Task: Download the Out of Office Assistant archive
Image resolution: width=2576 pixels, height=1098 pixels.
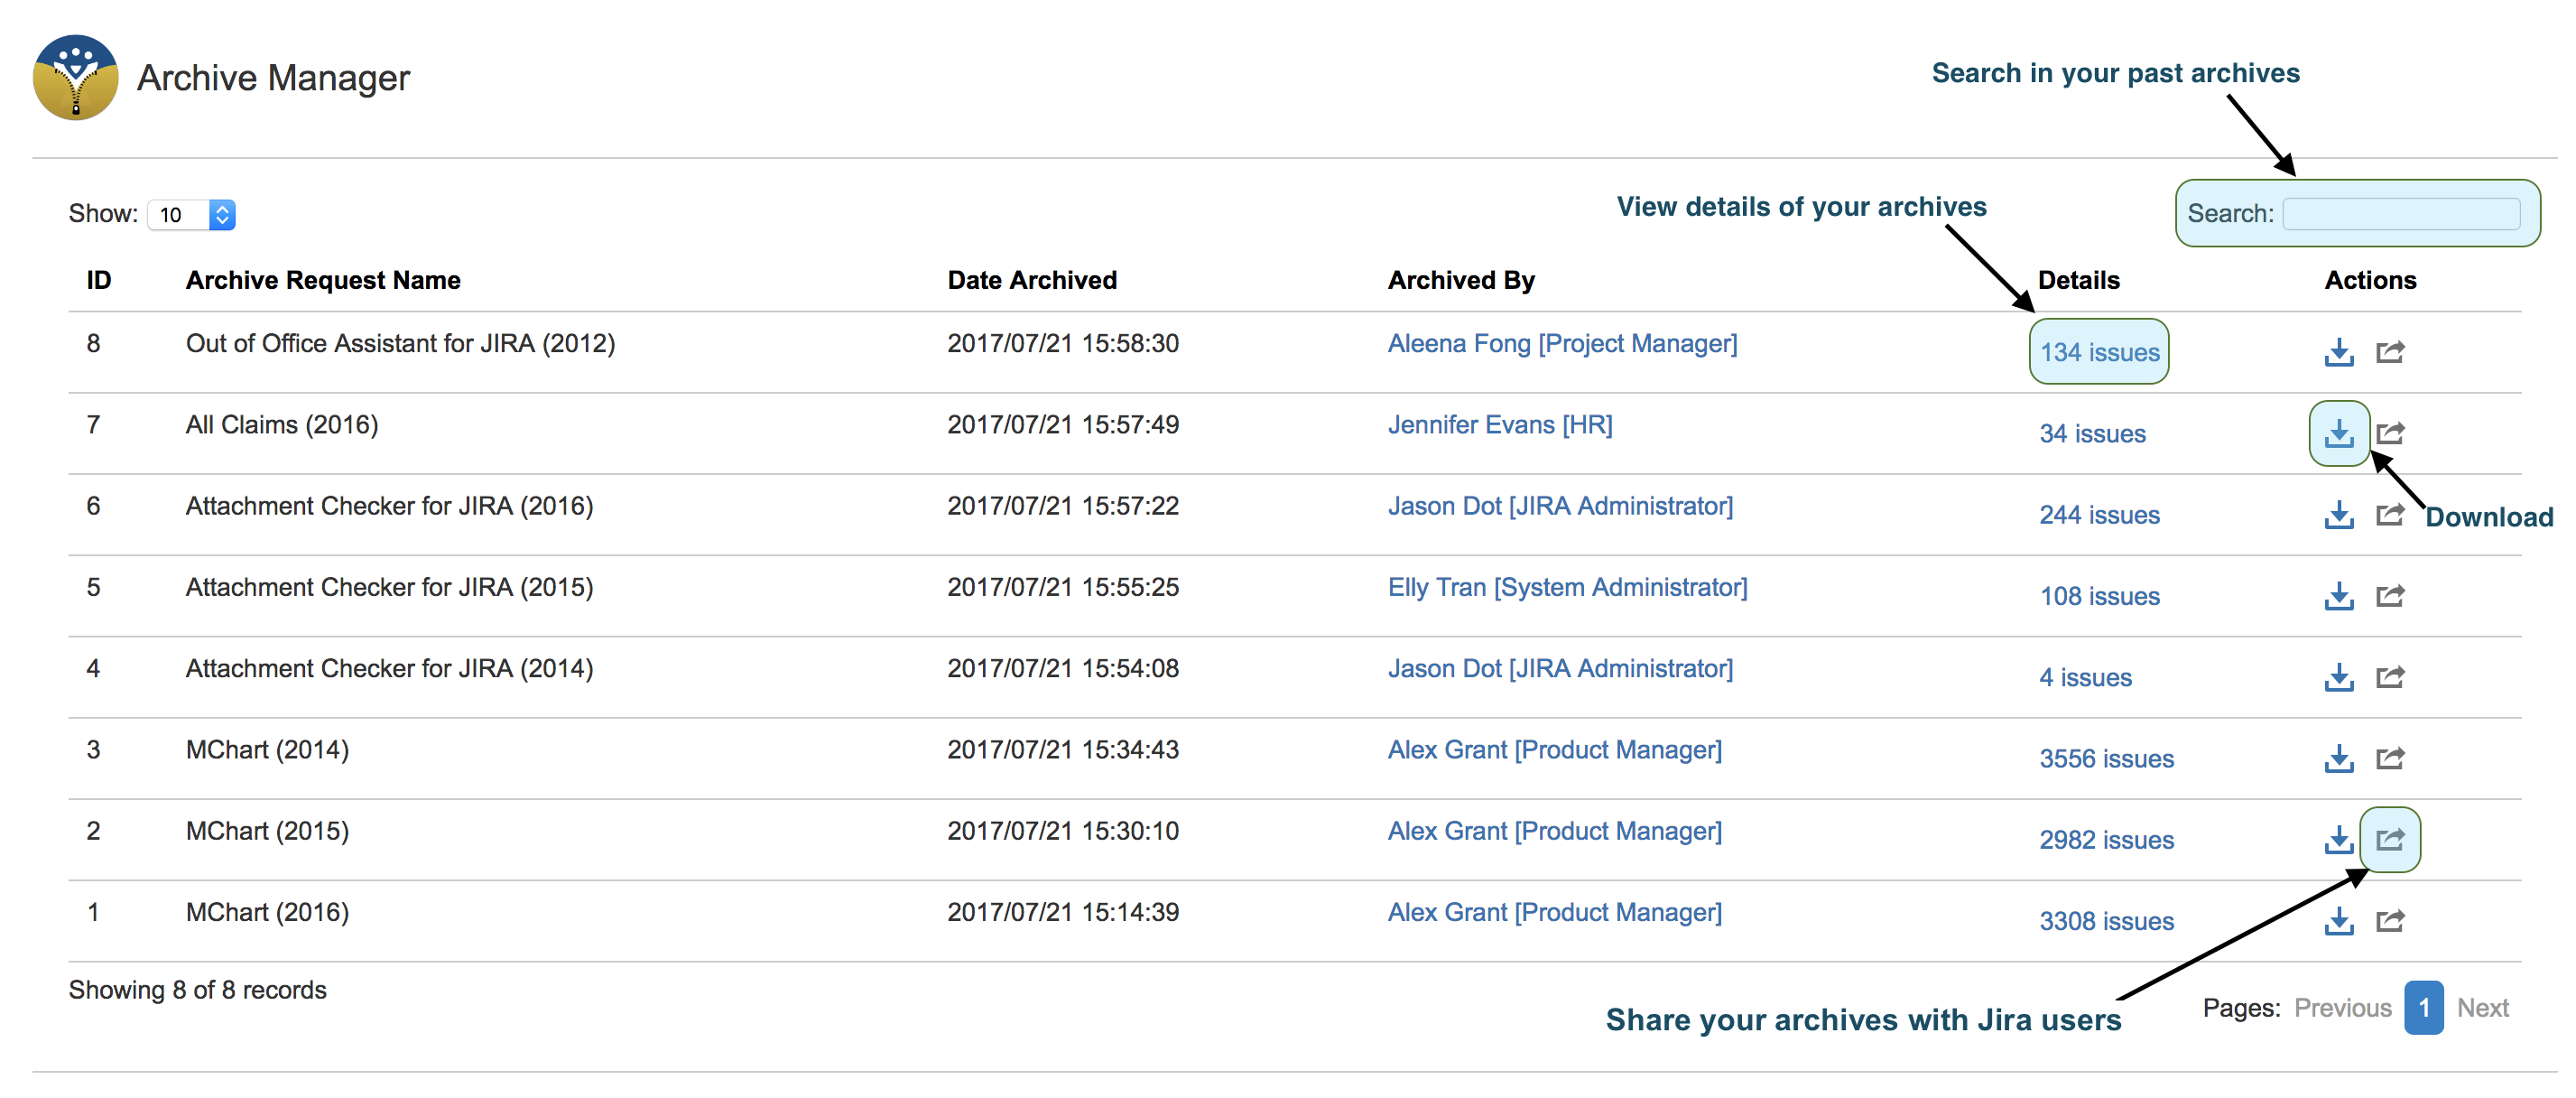Action: 2338,353
